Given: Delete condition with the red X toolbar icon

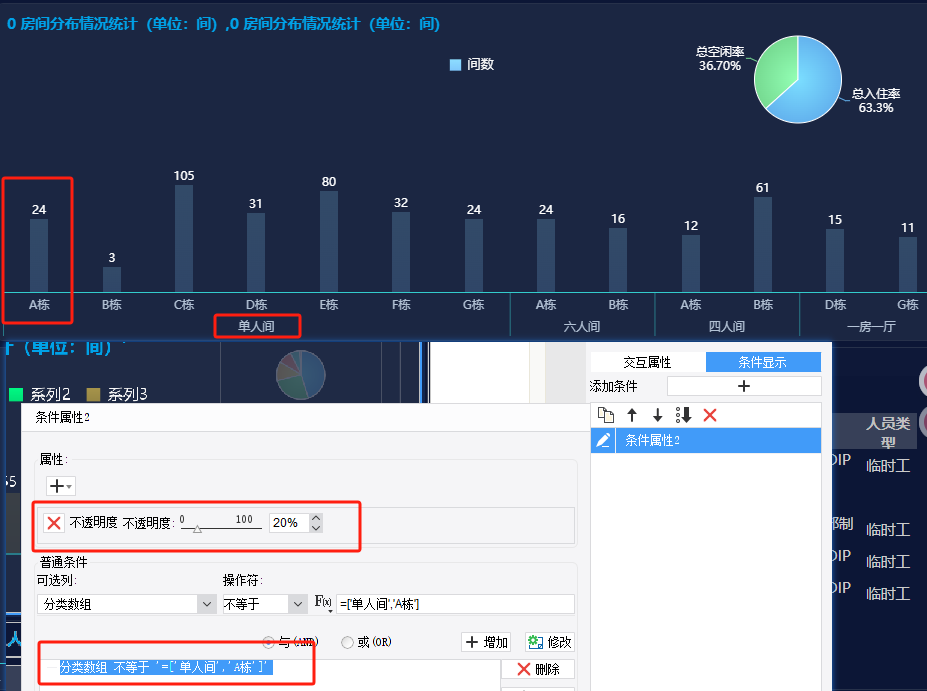Looking at the screenshot, I should 710,415.
